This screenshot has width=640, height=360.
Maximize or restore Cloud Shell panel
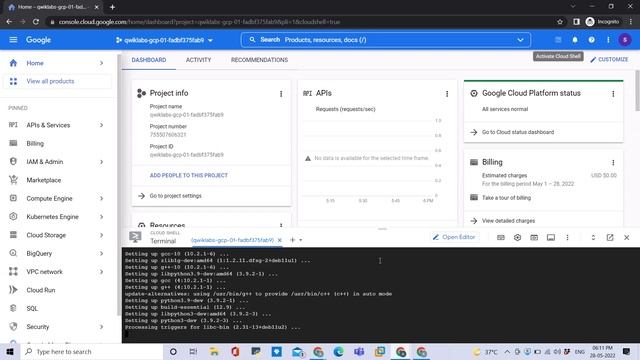click(593, 237)
